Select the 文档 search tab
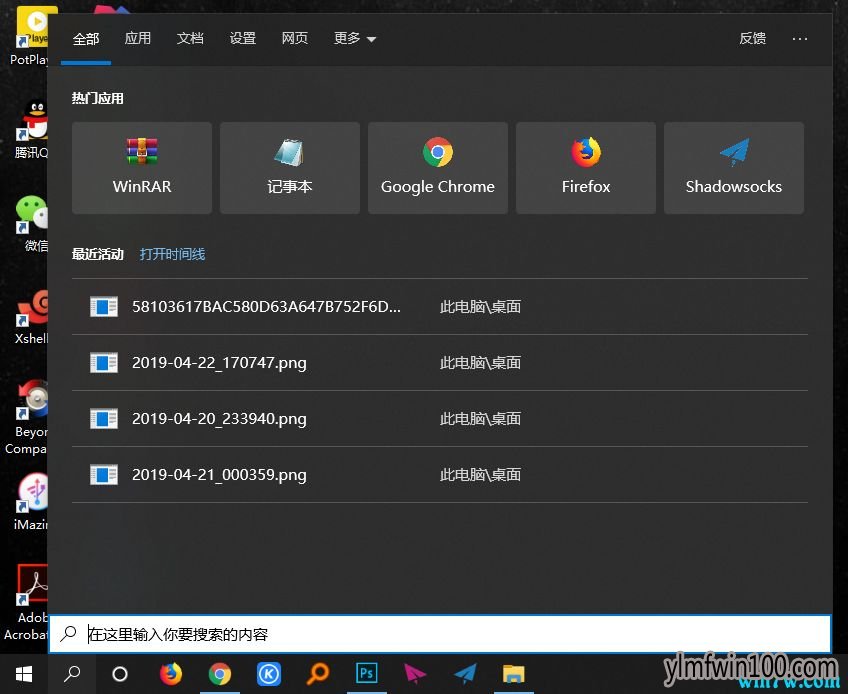The width and height of the screenshot is (848, 694). click(x=190, y=38)
